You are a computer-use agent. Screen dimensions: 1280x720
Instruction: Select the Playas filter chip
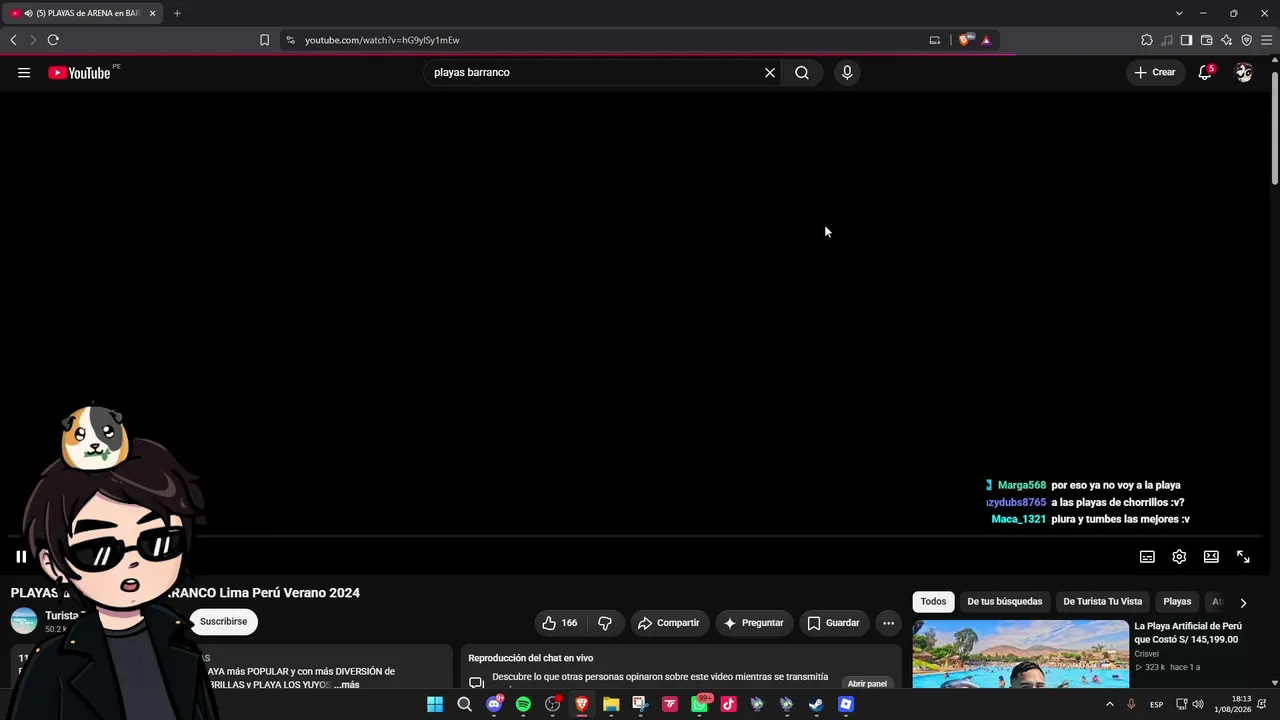1177,602
